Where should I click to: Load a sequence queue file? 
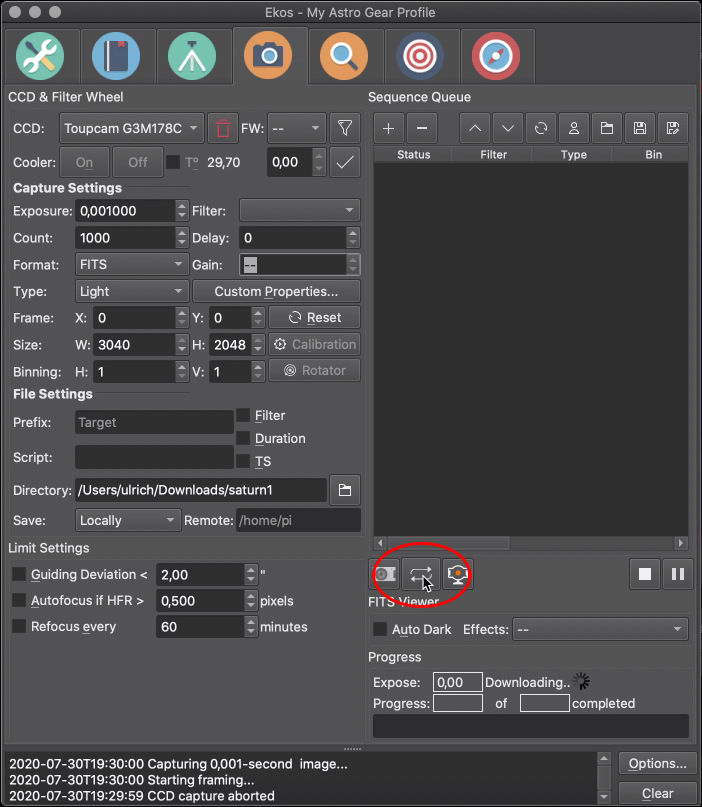point(607,128)
